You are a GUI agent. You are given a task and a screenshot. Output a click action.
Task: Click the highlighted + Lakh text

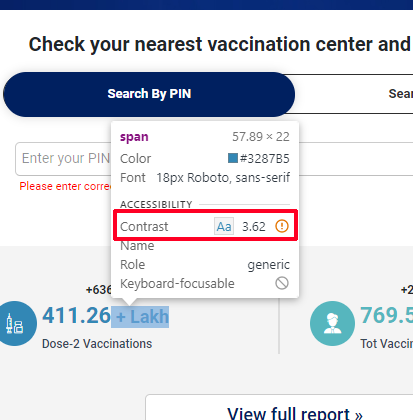pyautogui.click(x=140, y=317)
